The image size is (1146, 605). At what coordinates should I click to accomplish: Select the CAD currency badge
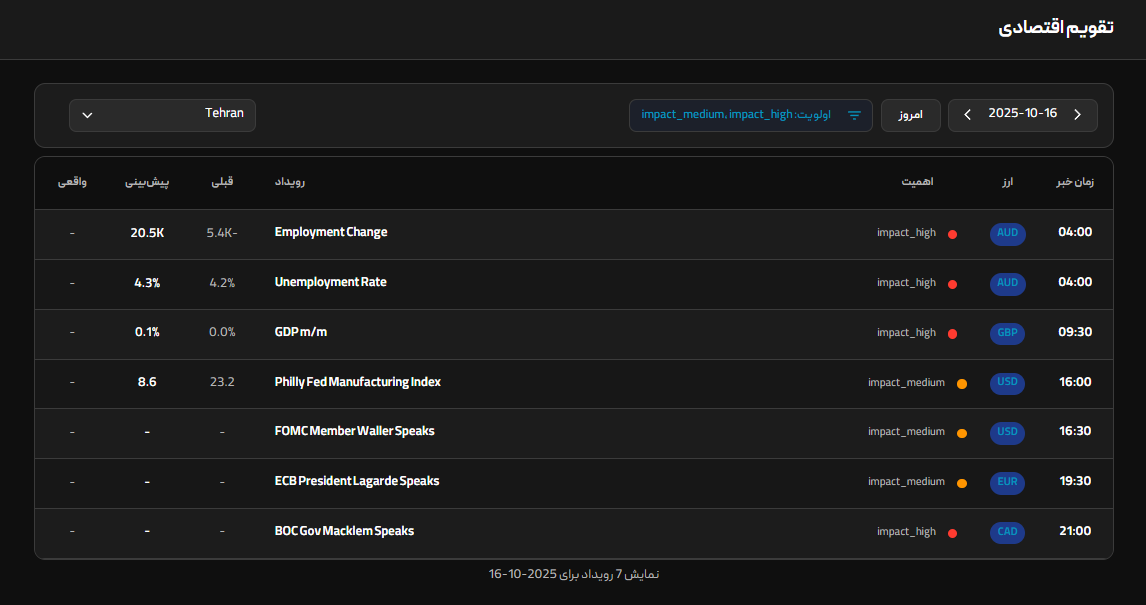(x=1007, y=532)
